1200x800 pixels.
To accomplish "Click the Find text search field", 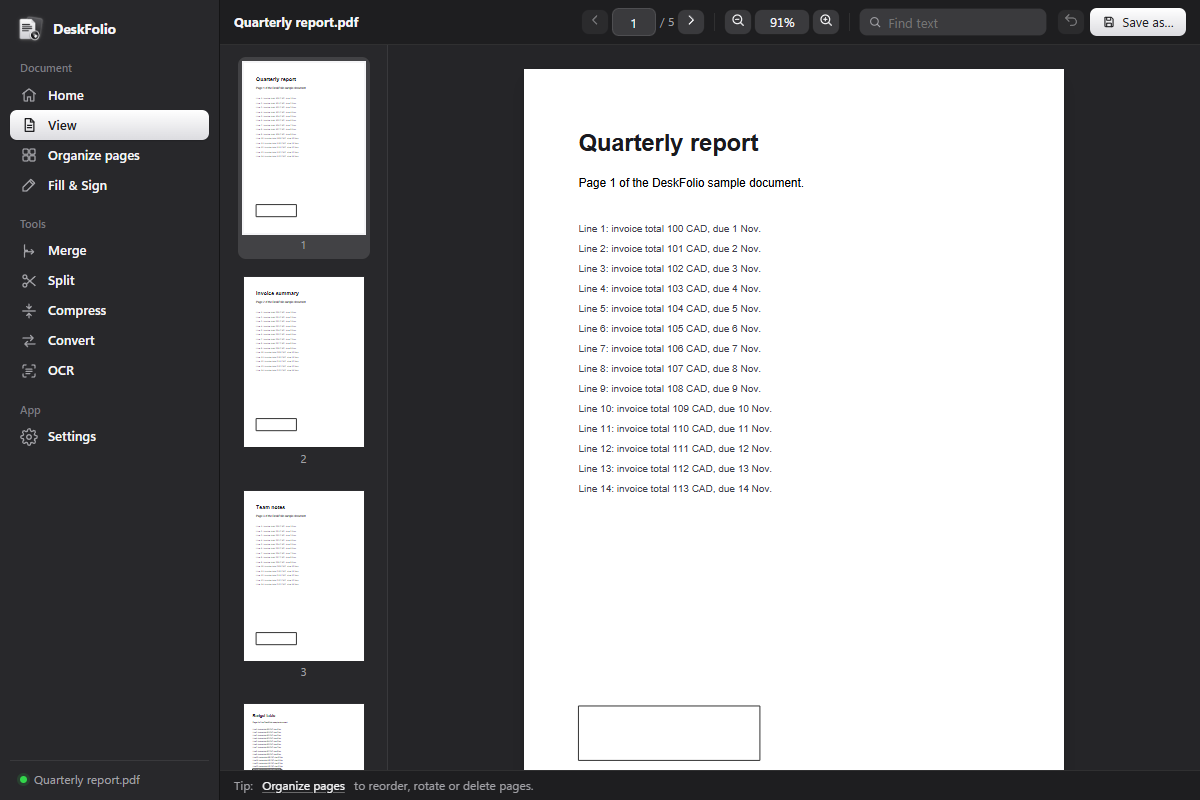I will pyautogui.click(x=953, y=22).
